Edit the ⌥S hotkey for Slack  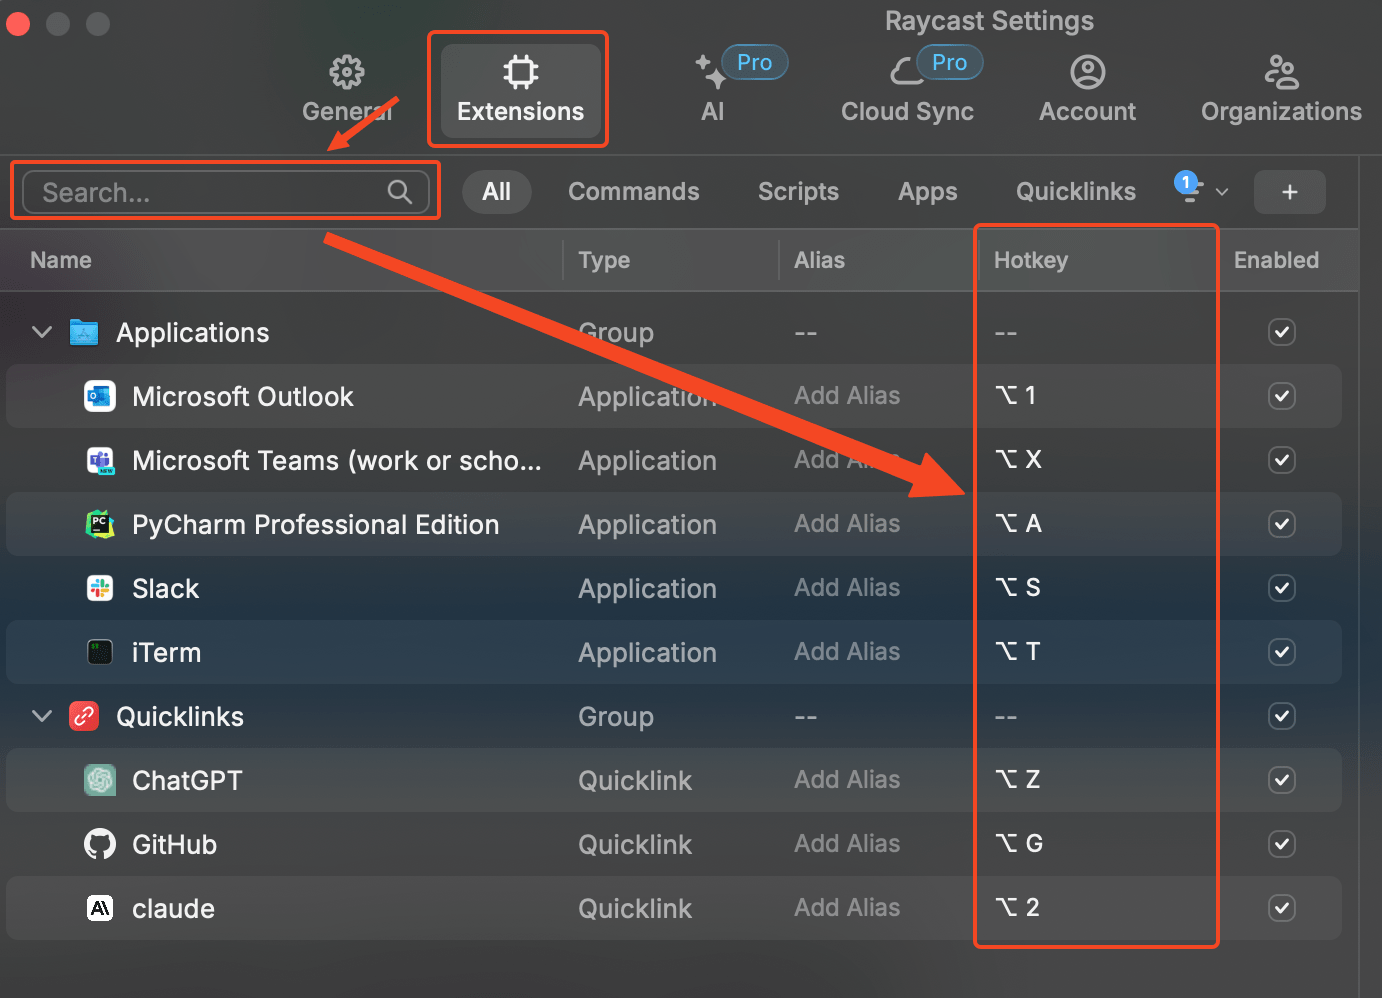click(x=1018, y=588)
